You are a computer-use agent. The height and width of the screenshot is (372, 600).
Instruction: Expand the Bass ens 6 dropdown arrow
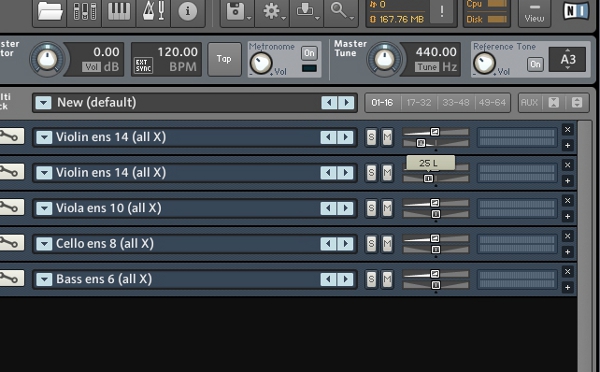click(x=44, y=279)
